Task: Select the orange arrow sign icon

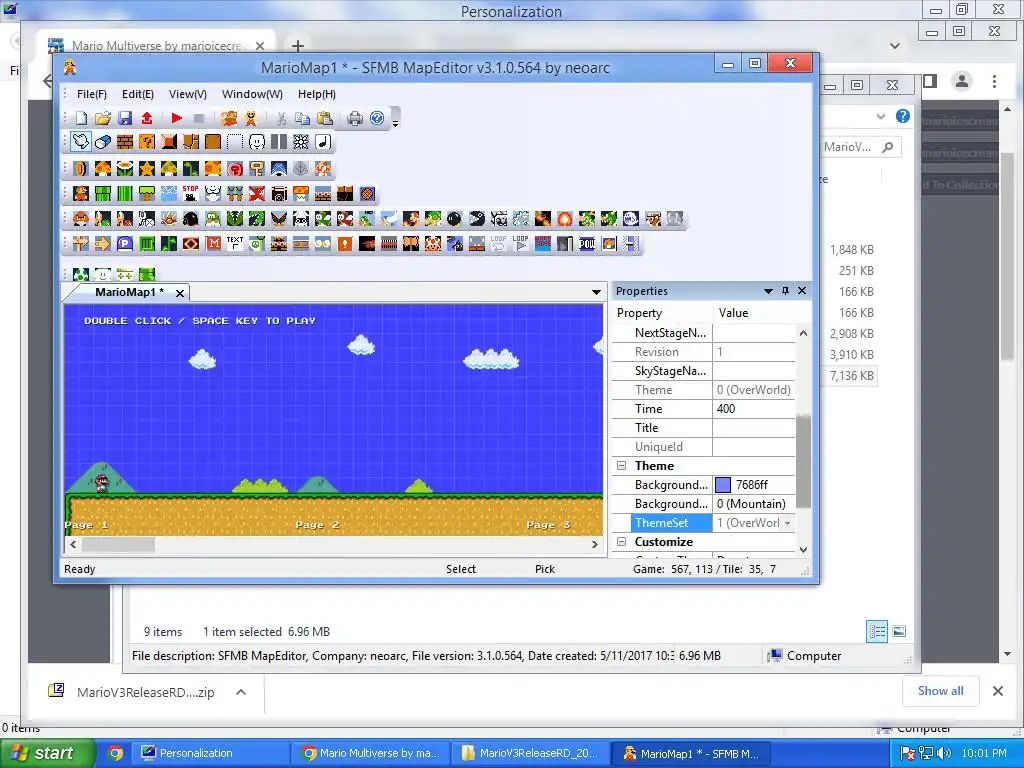Action: (103, 244)
